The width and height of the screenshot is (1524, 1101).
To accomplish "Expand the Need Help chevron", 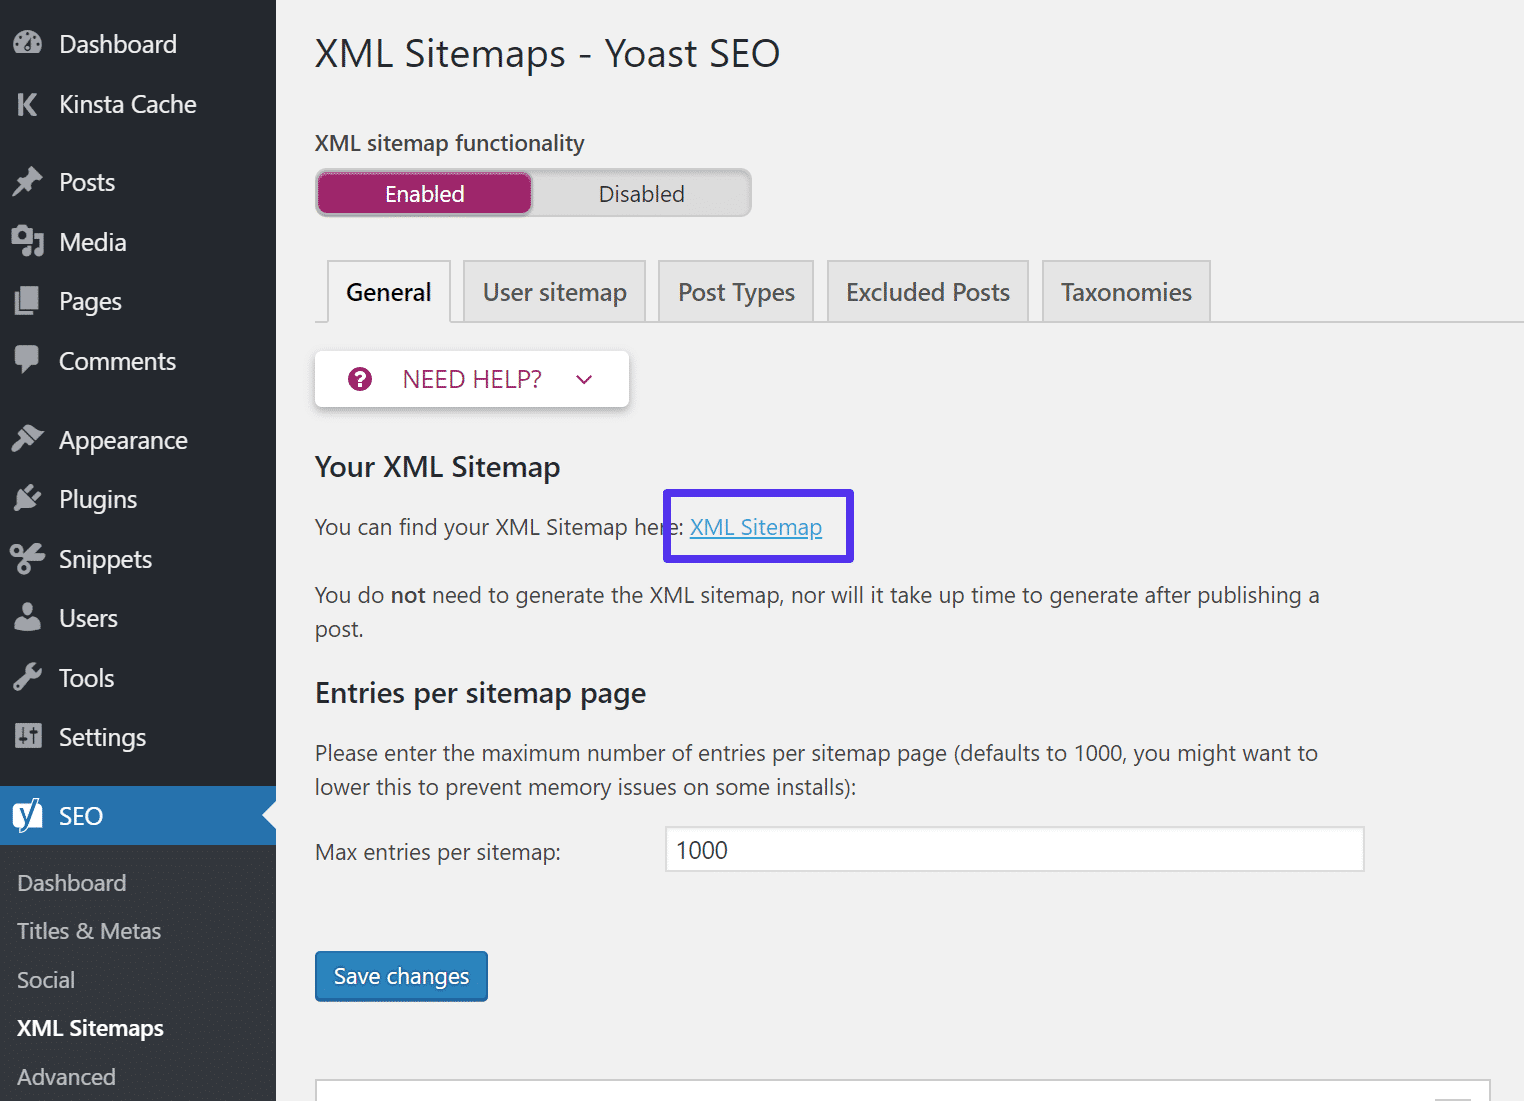I will (x=584, y=379).
